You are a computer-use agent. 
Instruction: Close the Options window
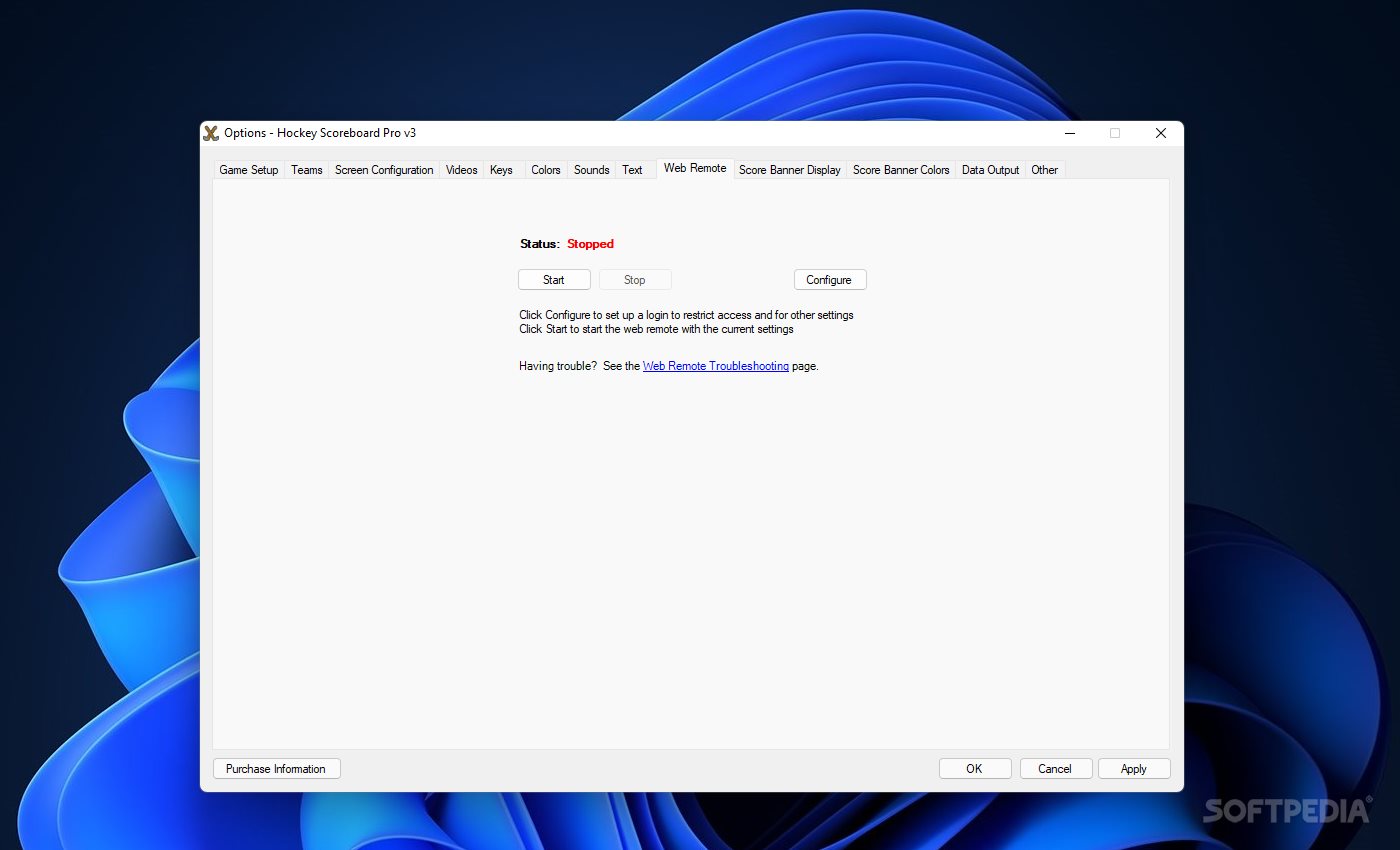click(1161, 133)
